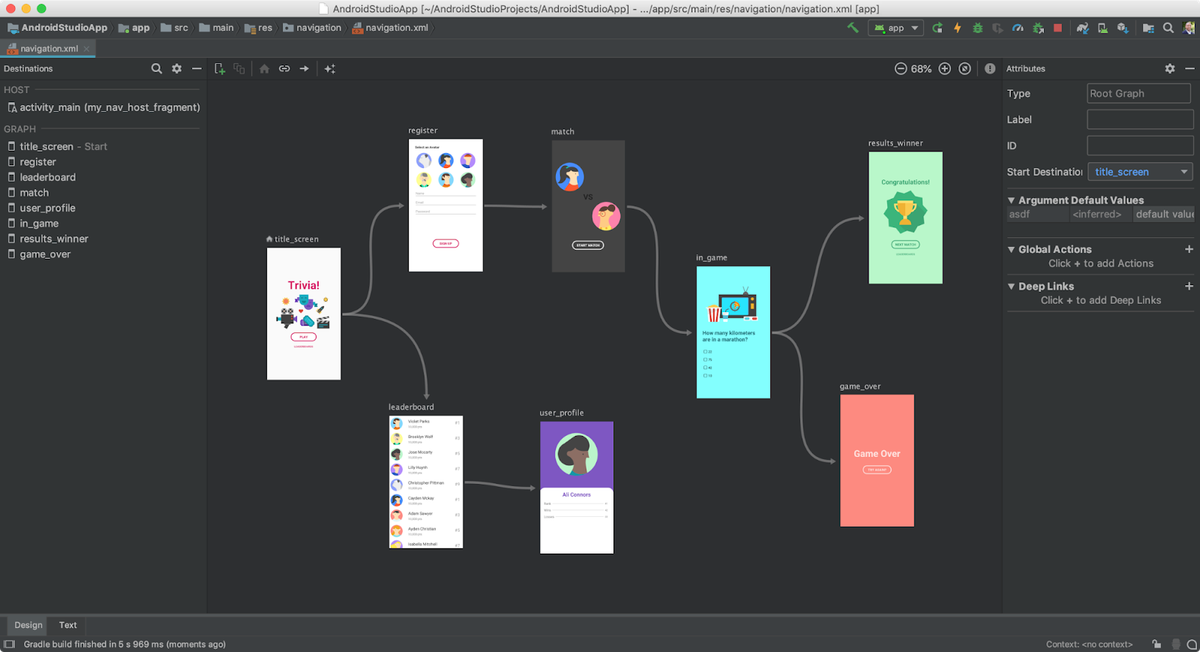Build the project with the hammer icon
Image resolution: width=1200 pixels, height=652 pixels.
coord(853,28)
